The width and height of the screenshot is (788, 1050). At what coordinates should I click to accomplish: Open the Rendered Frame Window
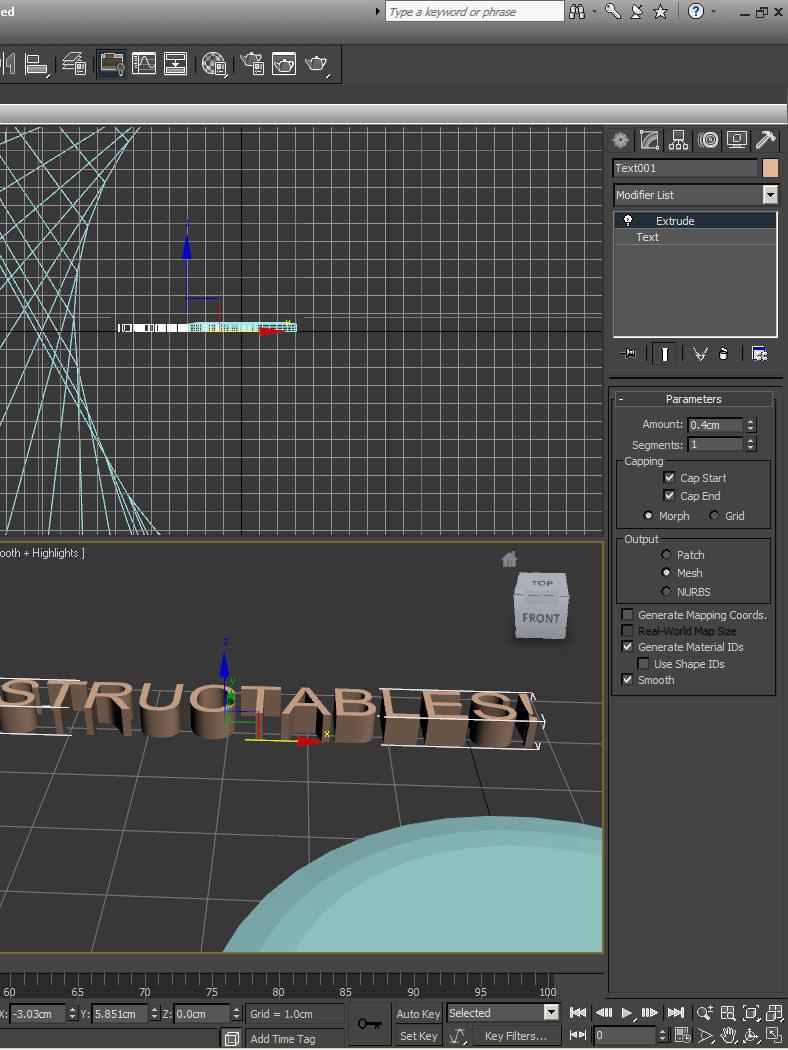coord(284,64)
